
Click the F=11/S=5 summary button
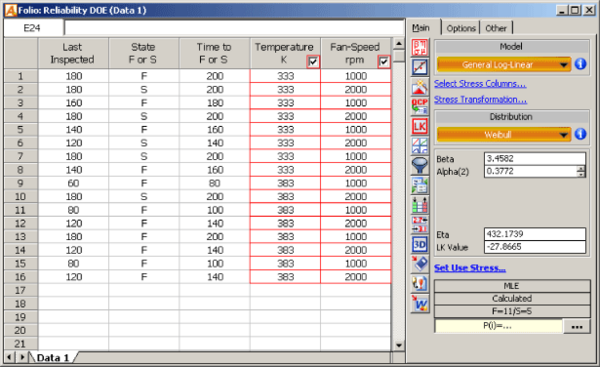pyautogui.click(x=512, y=311)
